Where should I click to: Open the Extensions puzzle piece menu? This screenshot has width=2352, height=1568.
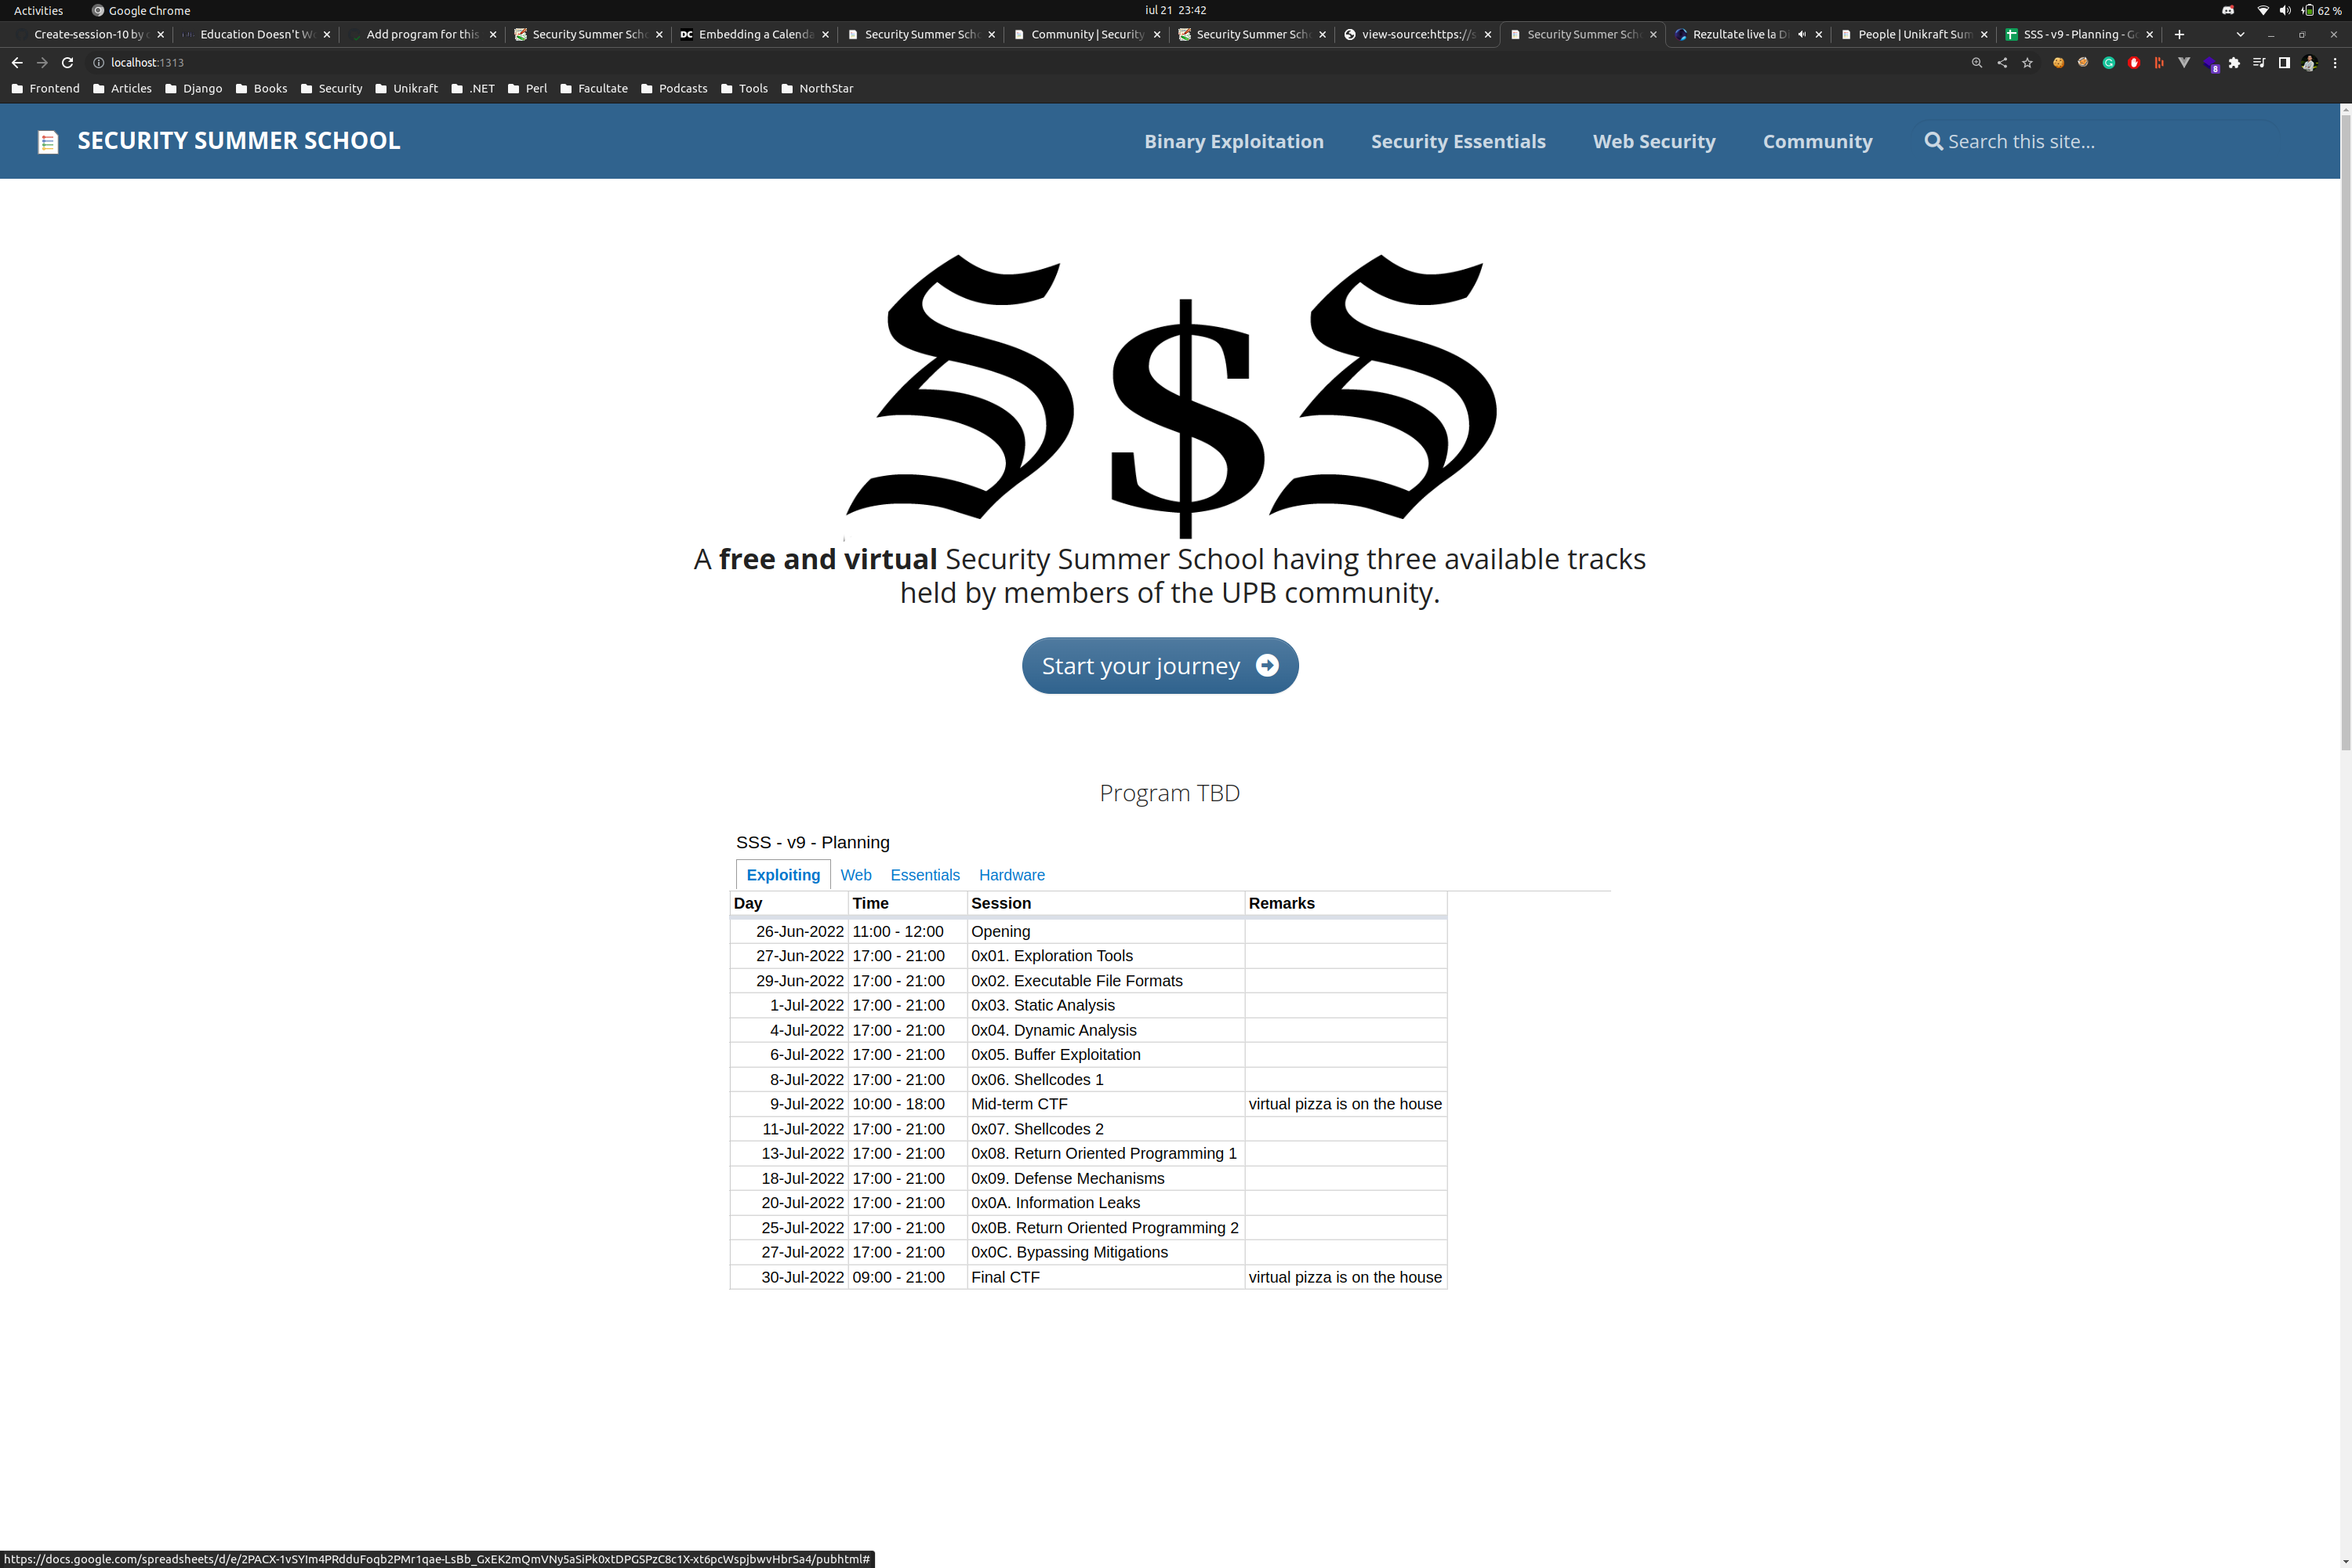(2234, 63)
